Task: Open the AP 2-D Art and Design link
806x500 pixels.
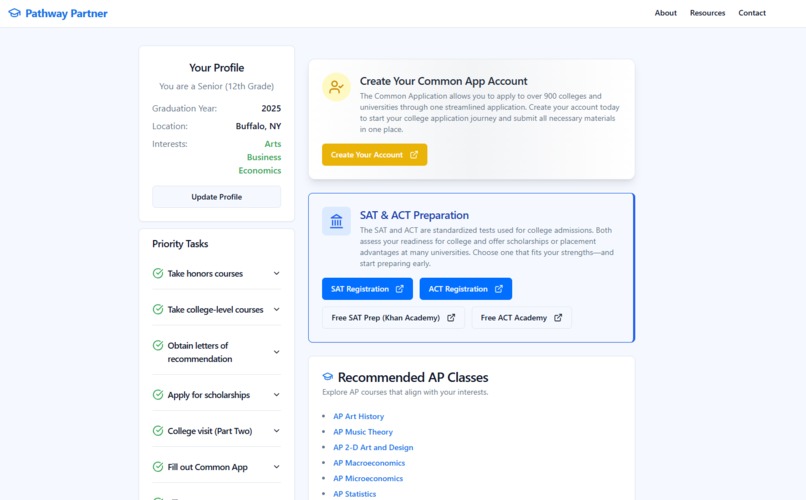Action: [373, 447]
